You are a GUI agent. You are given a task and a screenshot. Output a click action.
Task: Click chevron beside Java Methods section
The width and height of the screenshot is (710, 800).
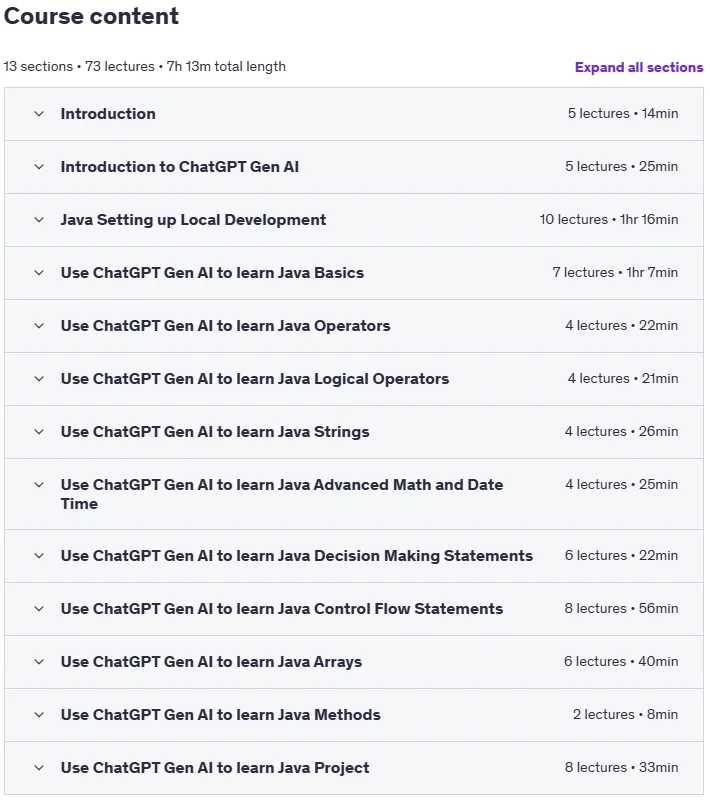click(x=39, y=715)
